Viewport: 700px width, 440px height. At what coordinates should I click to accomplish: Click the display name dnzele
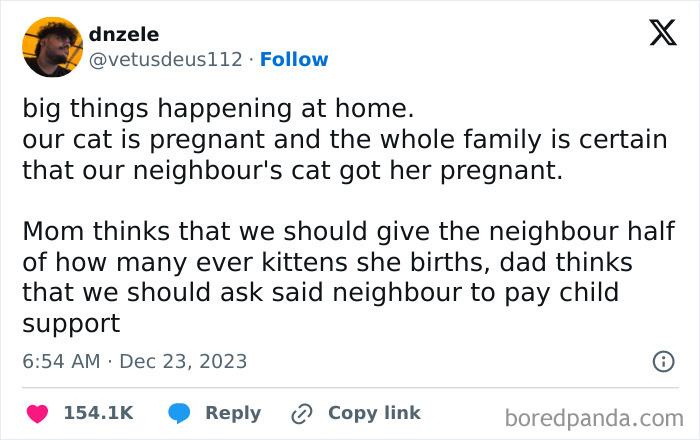124,35
